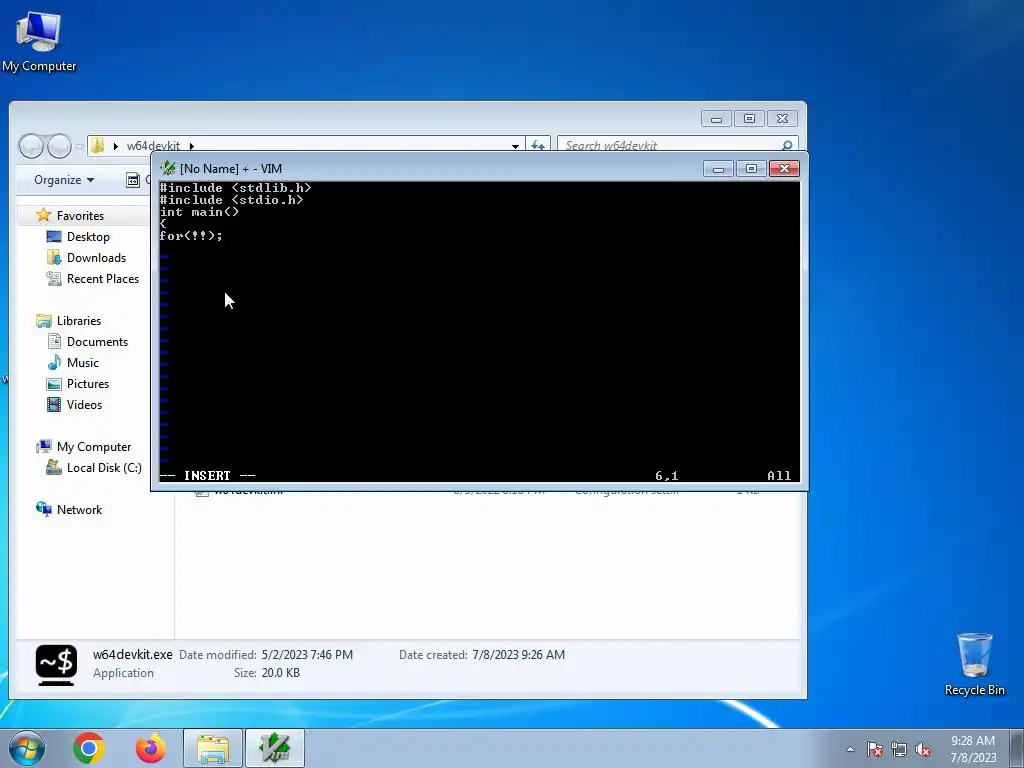The height and width of the screenshot is (768, 1024).
Task: Click the Vim icon in title bar
Action: (167, 168)
